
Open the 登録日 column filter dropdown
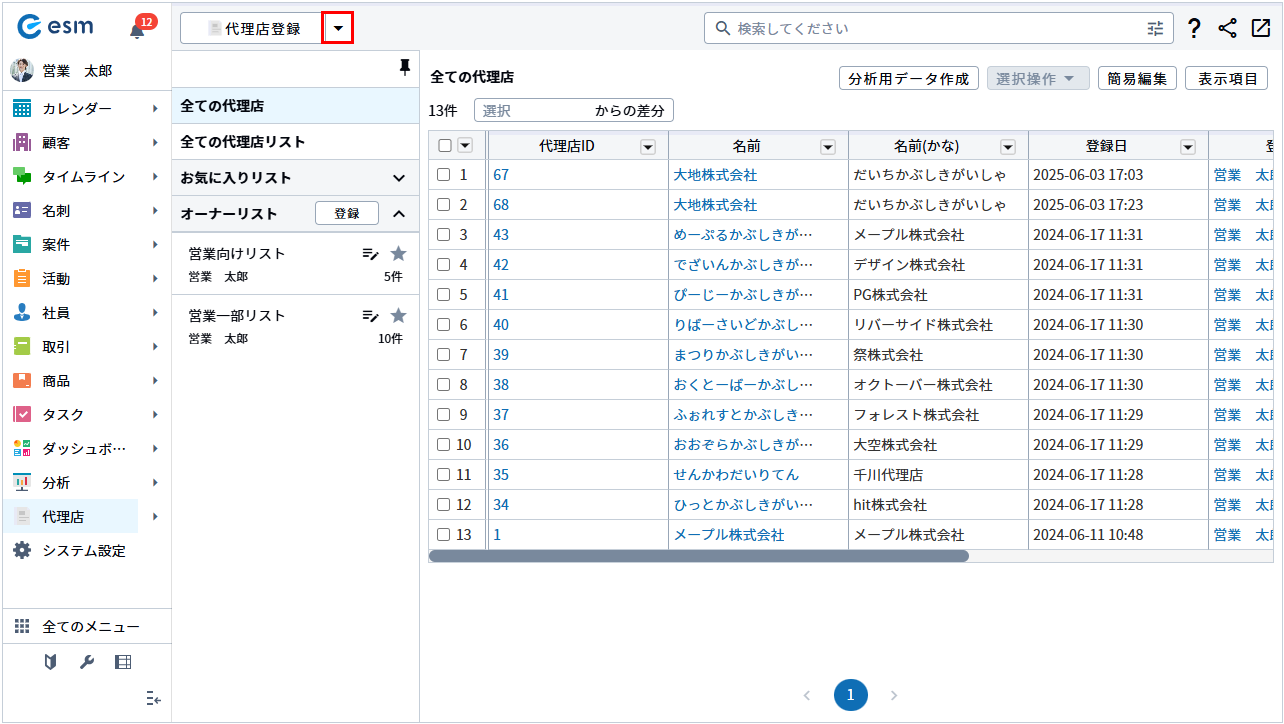pos(1187,147)
